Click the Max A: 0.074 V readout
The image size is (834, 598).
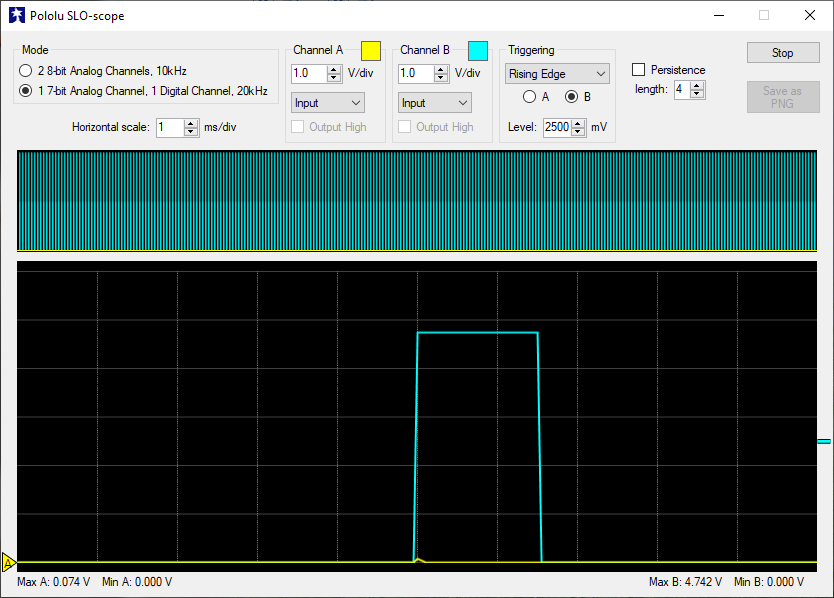[54, 582]
